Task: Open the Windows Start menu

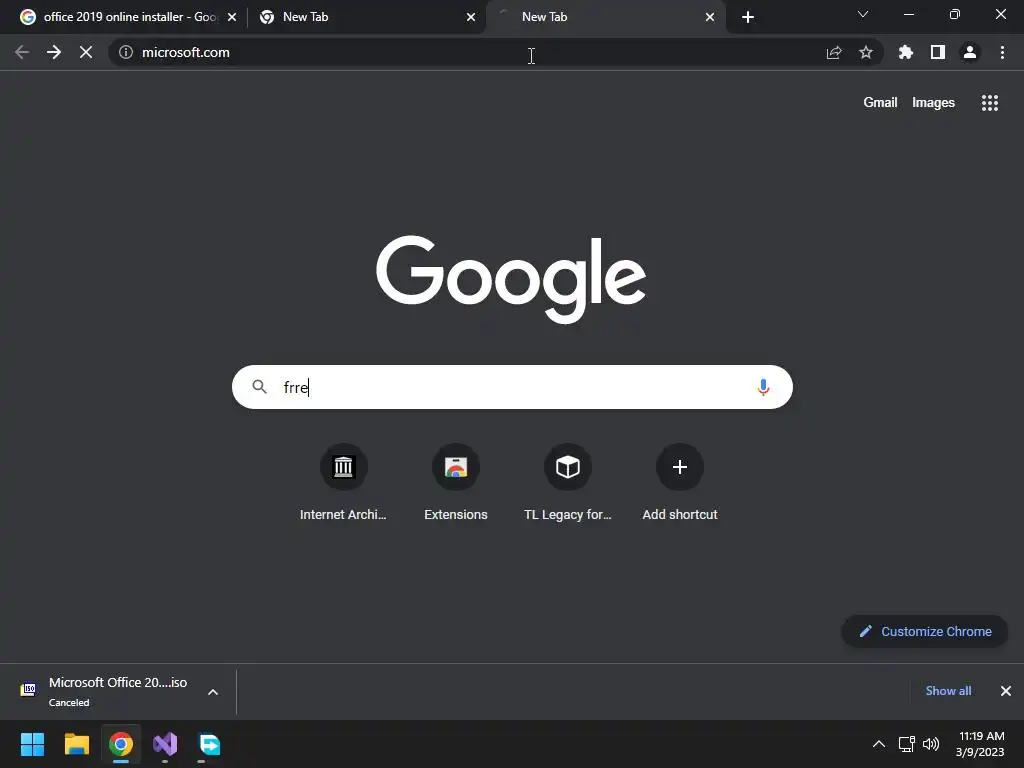Action: (x=32, y=744)
